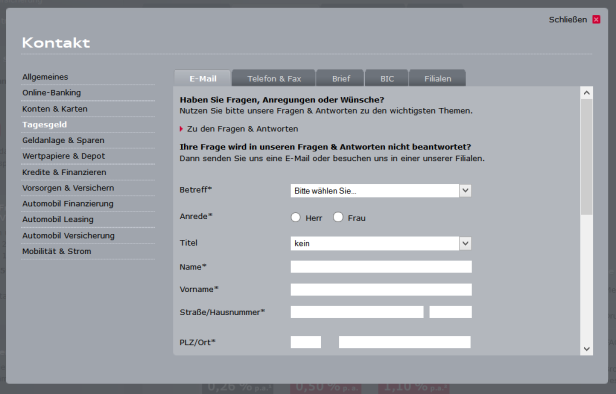Select the Herr radio button
Image resolution: width=616 pixels, height=394 pixels.
(296, 217)
